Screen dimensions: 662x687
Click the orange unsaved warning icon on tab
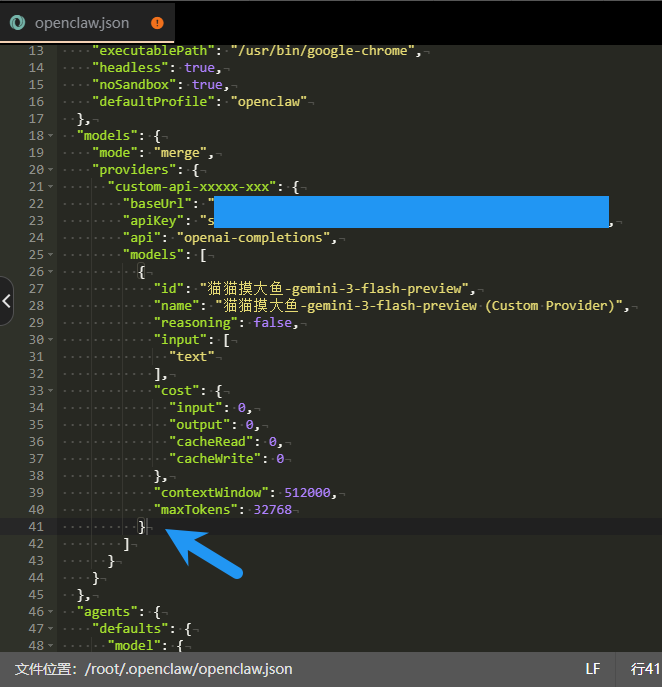click(x=157, y=22)
